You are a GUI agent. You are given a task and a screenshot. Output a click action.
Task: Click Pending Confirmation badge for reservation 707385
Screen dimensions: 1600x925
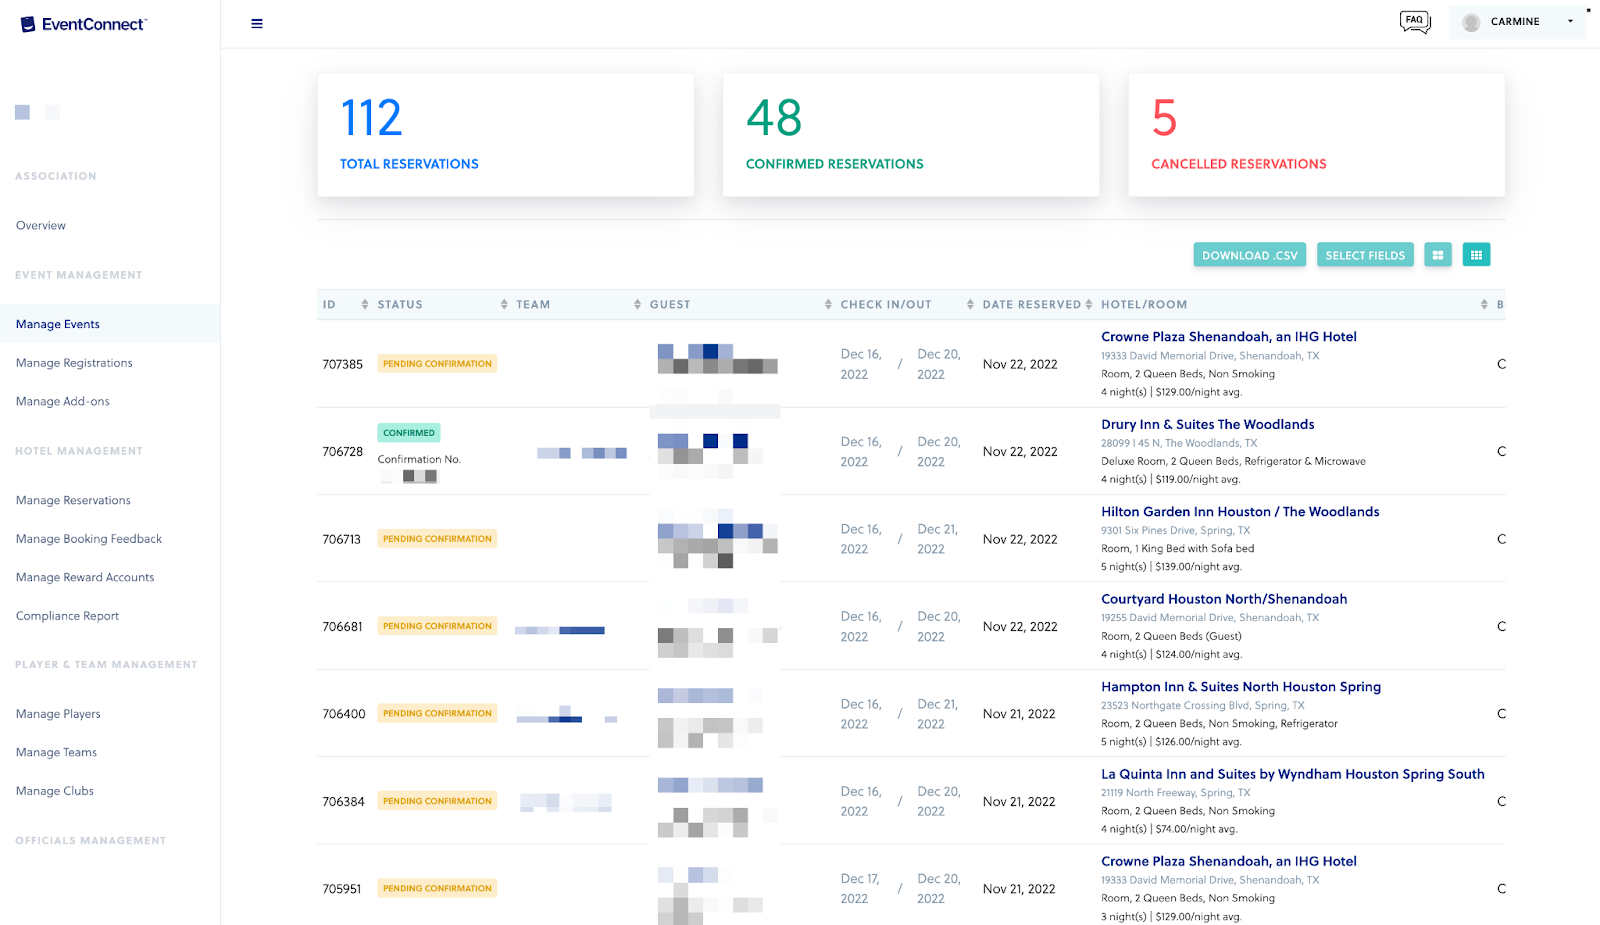click(437, 364)
